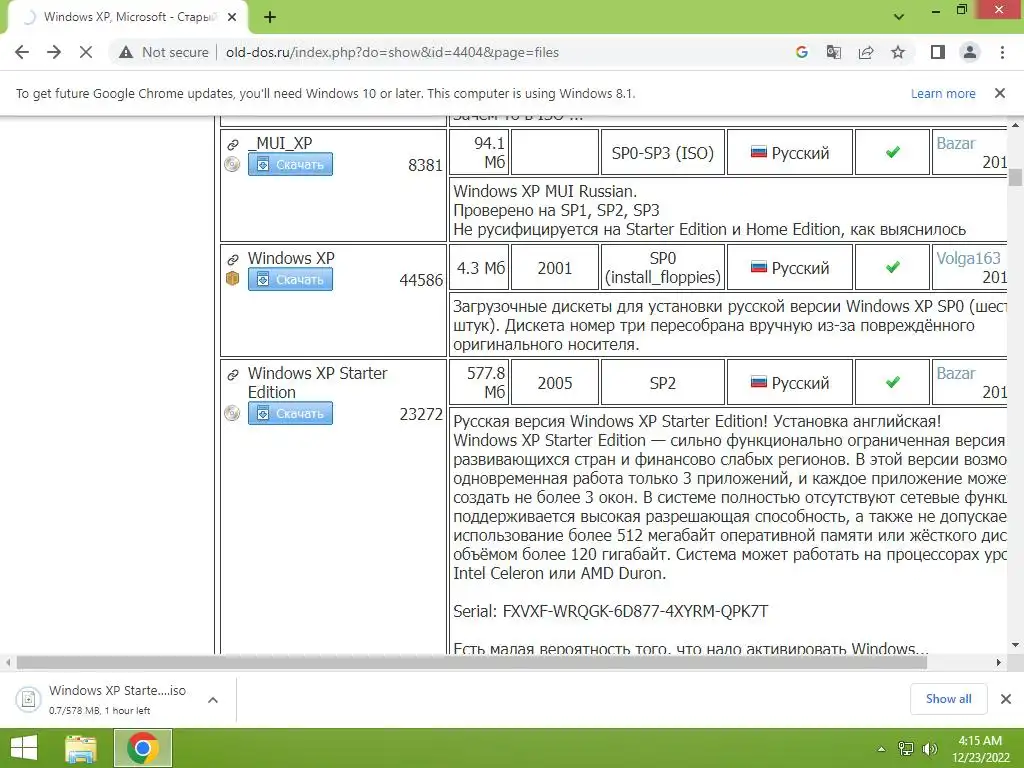Viewport: 1024px width, 768px height.
Task: Go back to previous page
Action: [22, 52]
